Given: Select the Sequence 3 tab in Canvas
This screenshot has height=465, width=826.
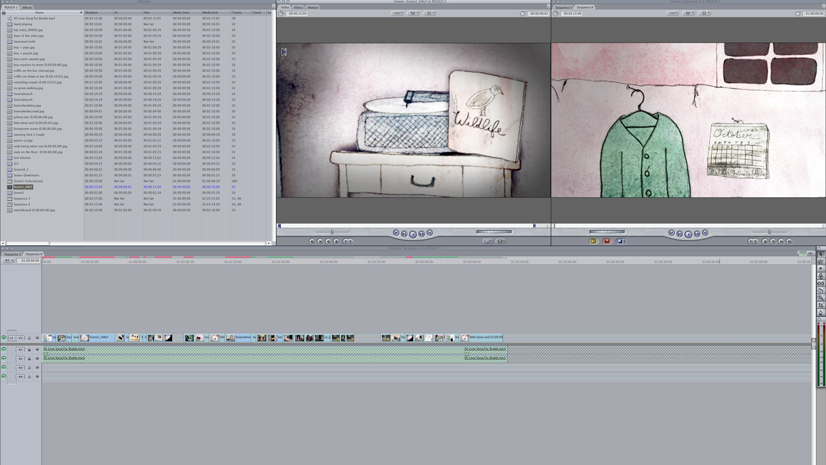Looking at the screenshot, I should coord(564,7).
